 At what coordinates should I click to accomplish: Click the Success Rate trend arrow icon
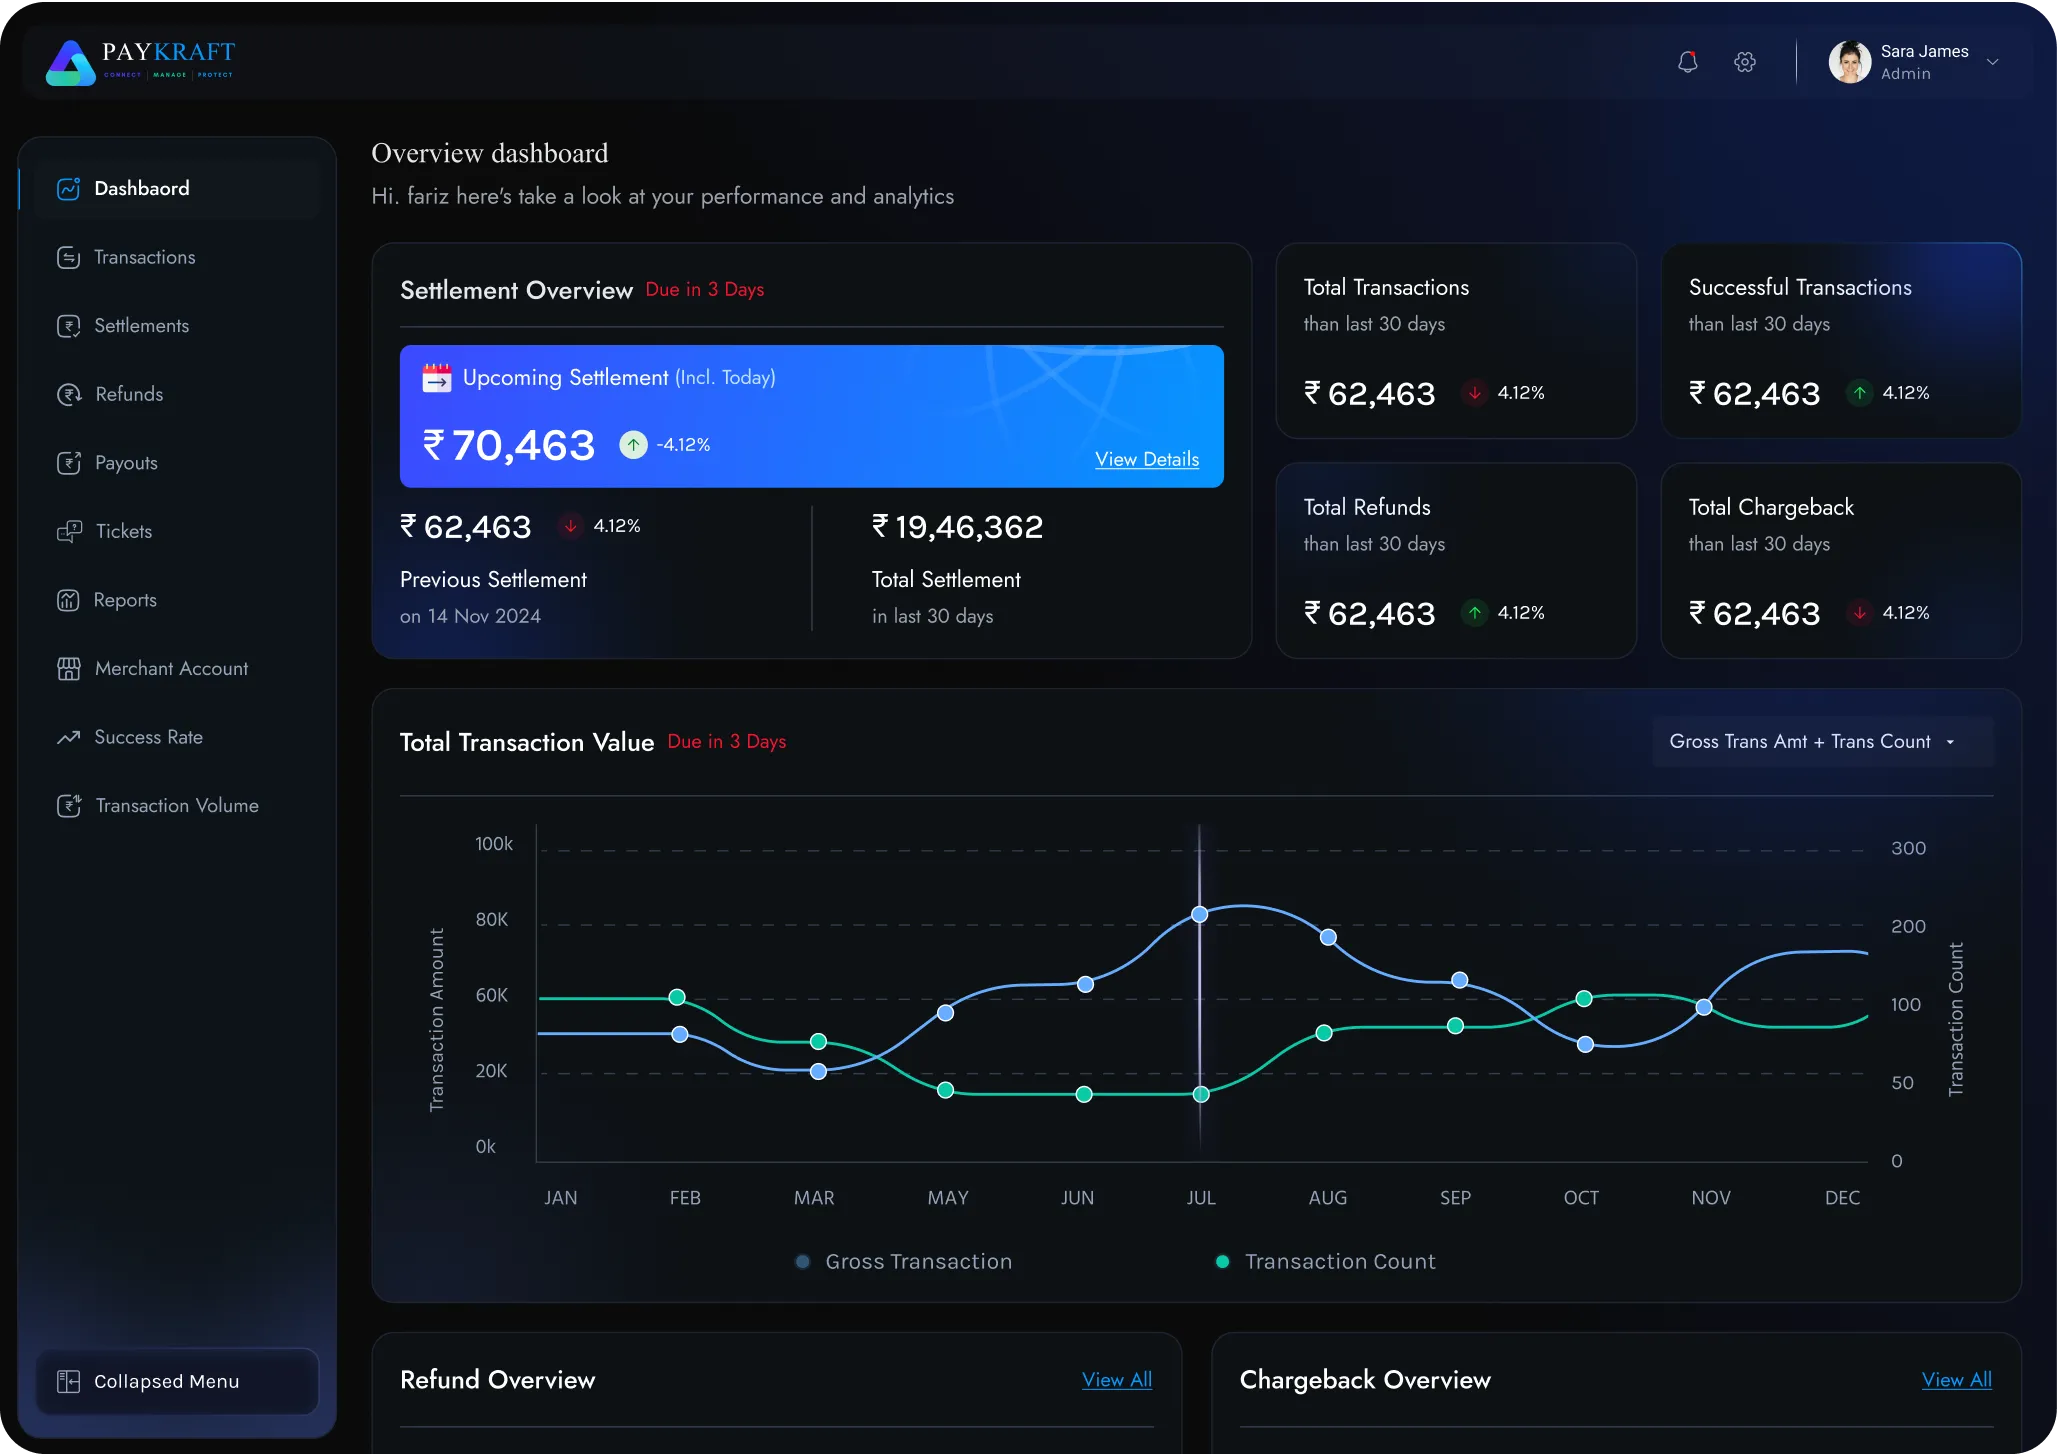pyautogui.click(x=68, y=738)
